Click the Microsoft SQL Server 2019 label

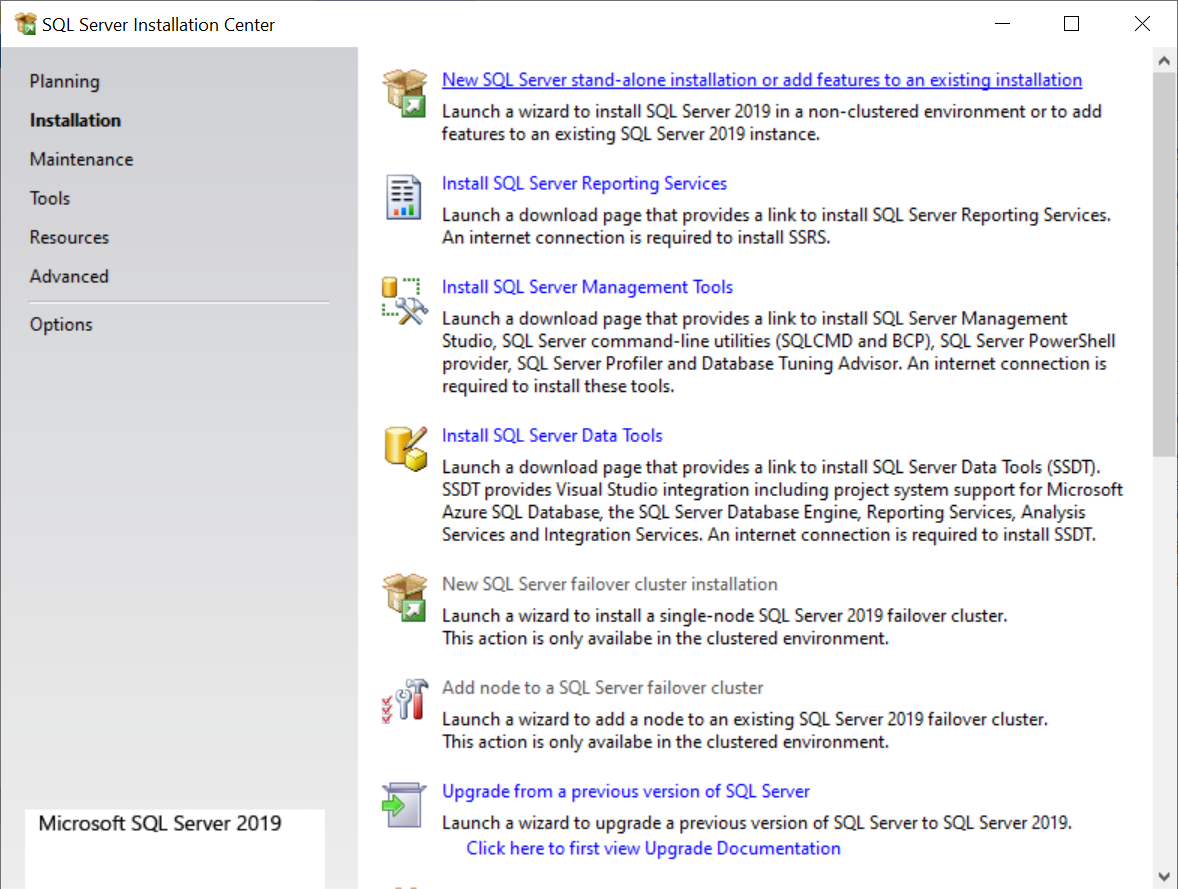click(x=160, y=824)
